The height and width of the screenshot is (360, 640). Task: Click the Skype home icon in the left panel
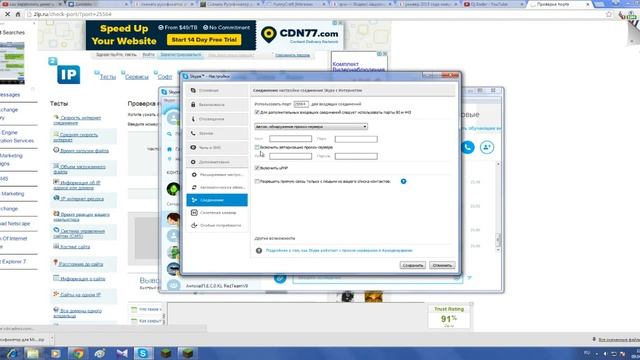coord(169,149)
